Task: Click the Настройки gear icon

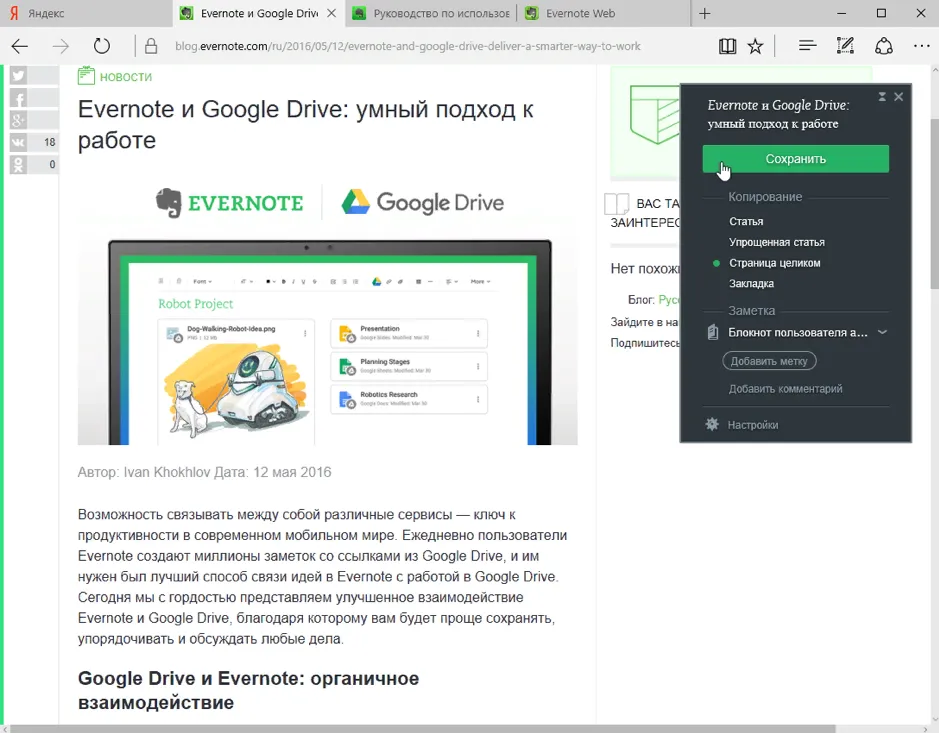Action: (x=712, y=425)
